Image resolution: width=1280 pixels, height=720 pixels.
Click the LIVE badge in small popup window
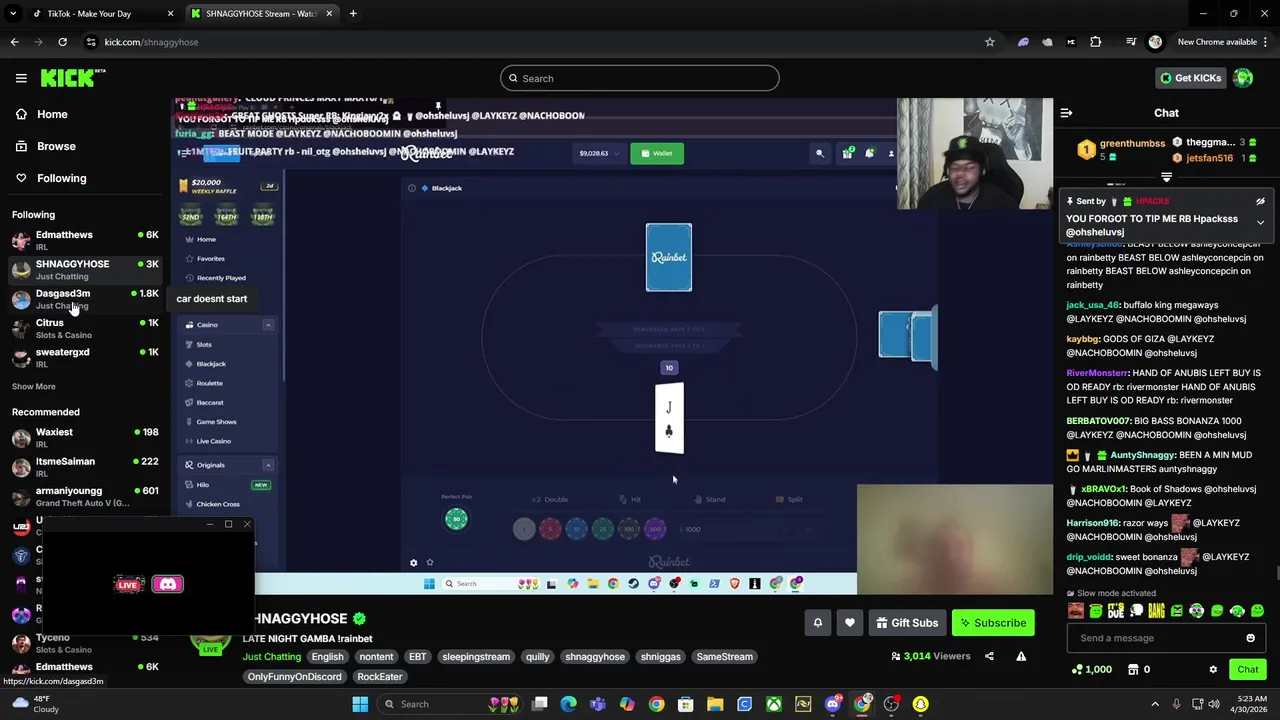tap(129, 584)
